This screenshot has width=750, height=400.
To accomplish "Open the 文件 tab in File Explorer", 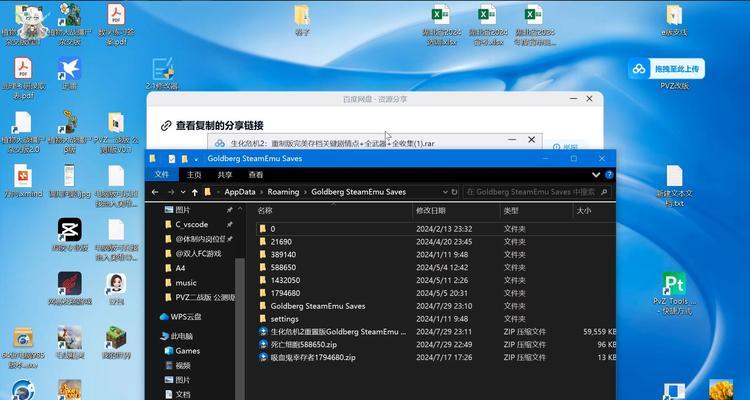I will click(x=162, y=175).
